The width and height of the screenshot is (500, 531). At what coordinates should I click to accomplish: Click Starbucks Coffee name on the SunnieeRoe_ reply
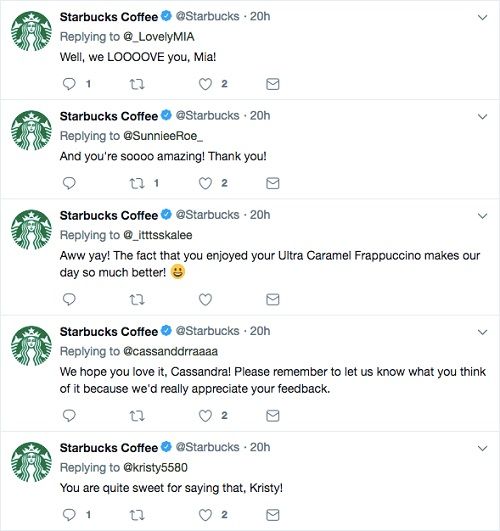pos(109,116)
